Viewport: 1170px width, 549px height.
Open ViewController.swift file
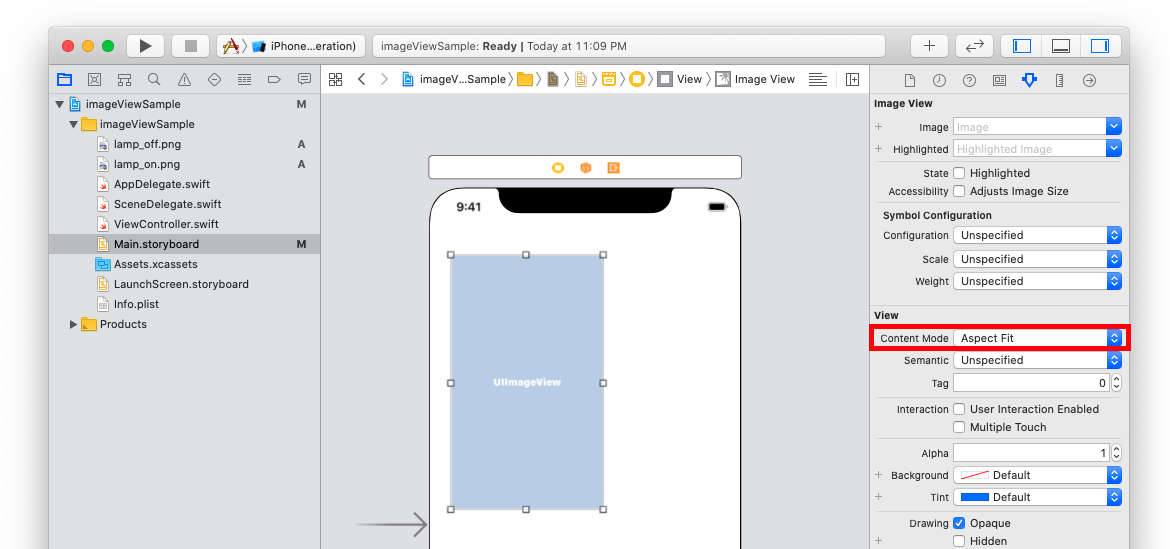pyautogui.click(x=166, y=224)
